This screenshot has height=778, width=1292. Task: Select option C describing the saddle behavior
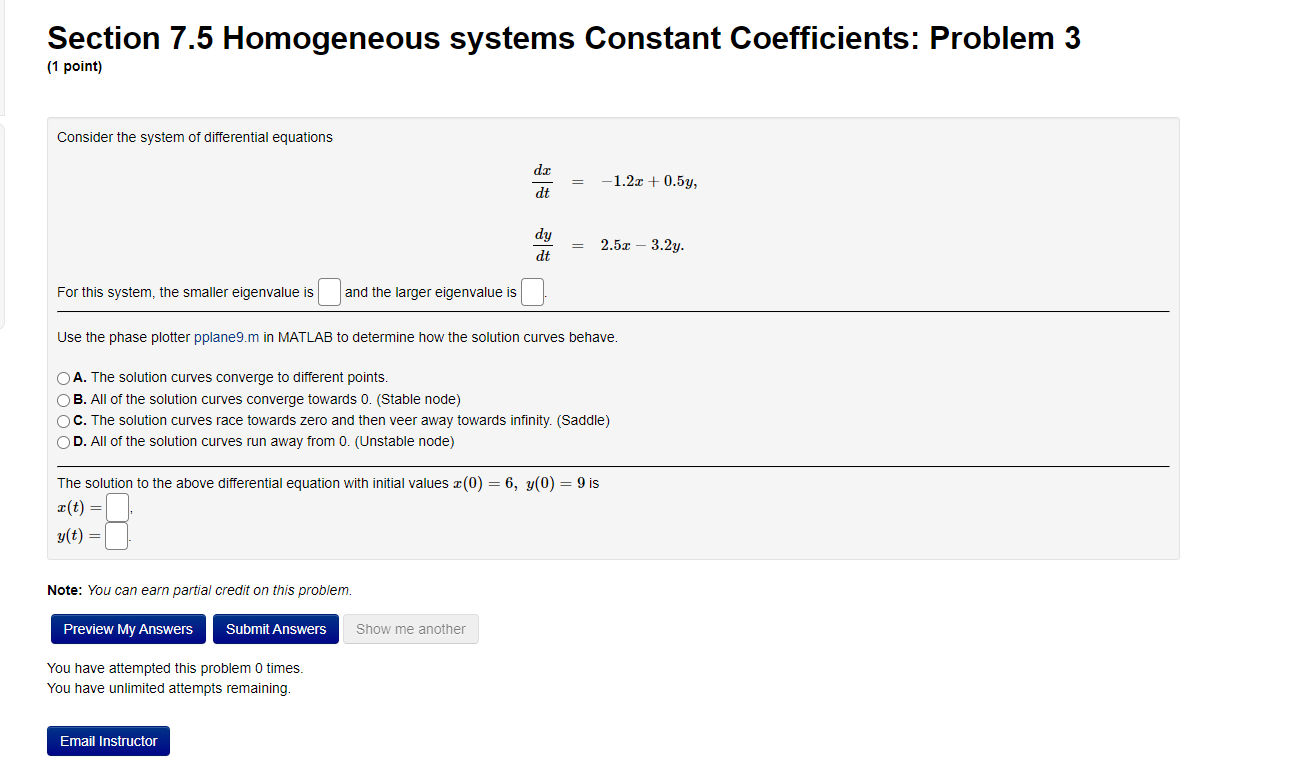(62, 420)
